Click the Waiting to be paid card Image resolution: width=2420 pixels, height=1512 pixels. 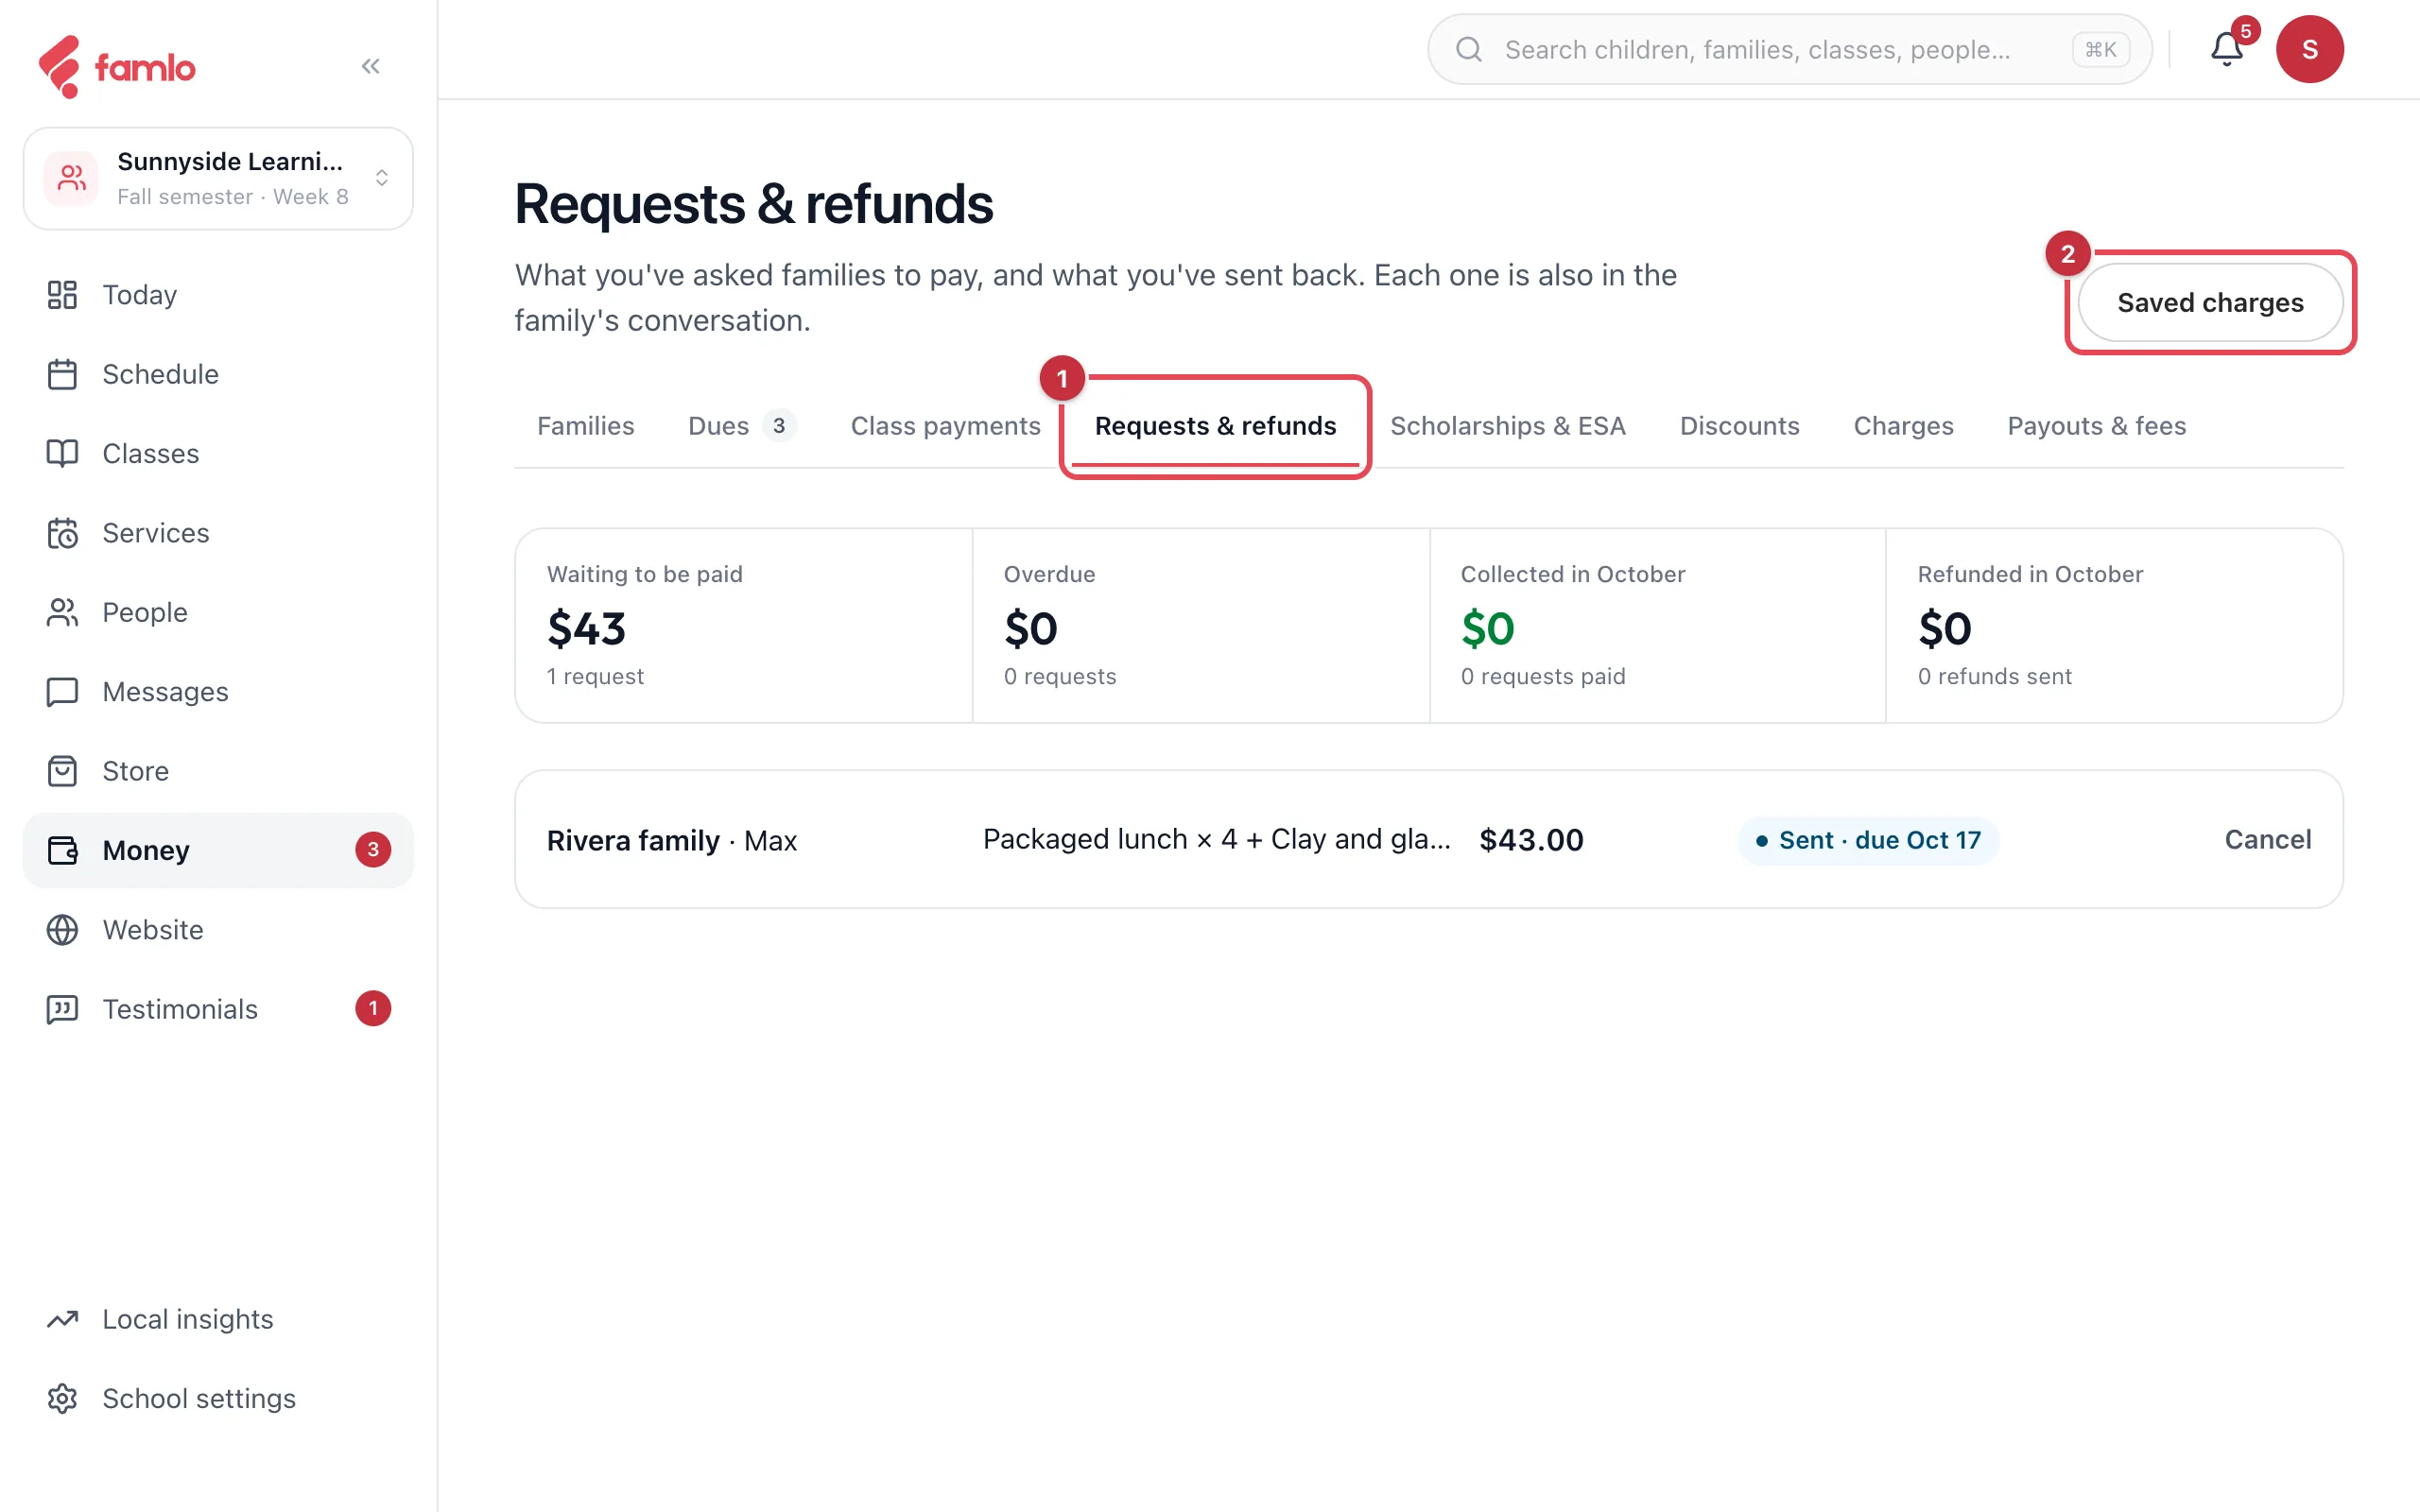tap(744, 626)
